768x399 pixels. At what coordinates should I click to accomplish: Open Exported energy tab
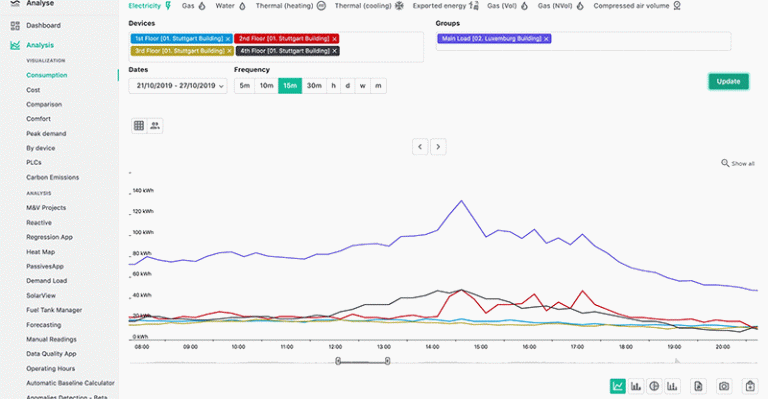[445, 6]
